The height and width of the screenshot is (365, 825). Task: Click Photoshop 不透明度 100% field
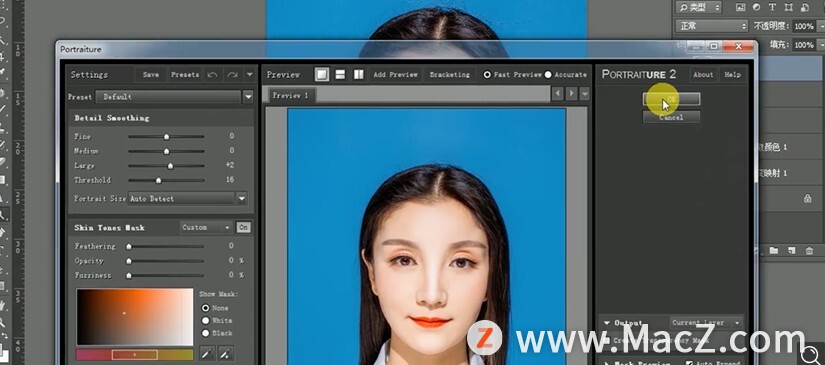tap(804, 26)
